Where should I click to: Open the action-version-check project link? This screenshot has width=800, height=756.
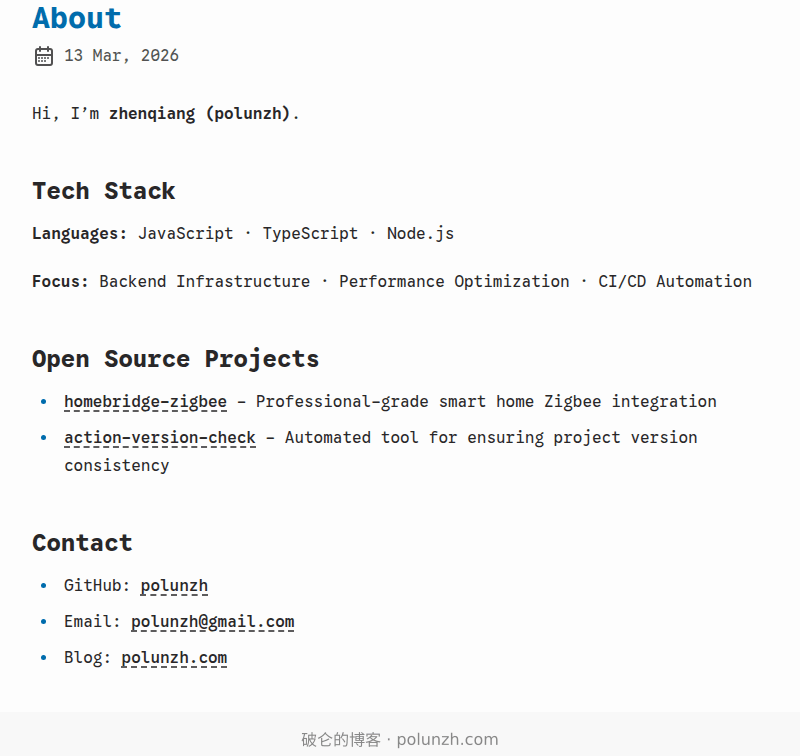pyautogui.click(x=160, y=438)
